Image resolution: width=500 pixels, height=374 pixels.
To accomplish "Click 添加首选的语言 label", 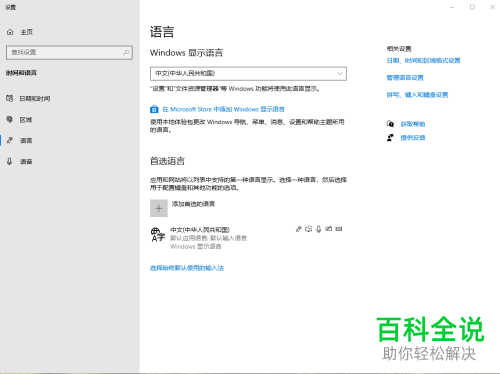I will coord(193,204).
